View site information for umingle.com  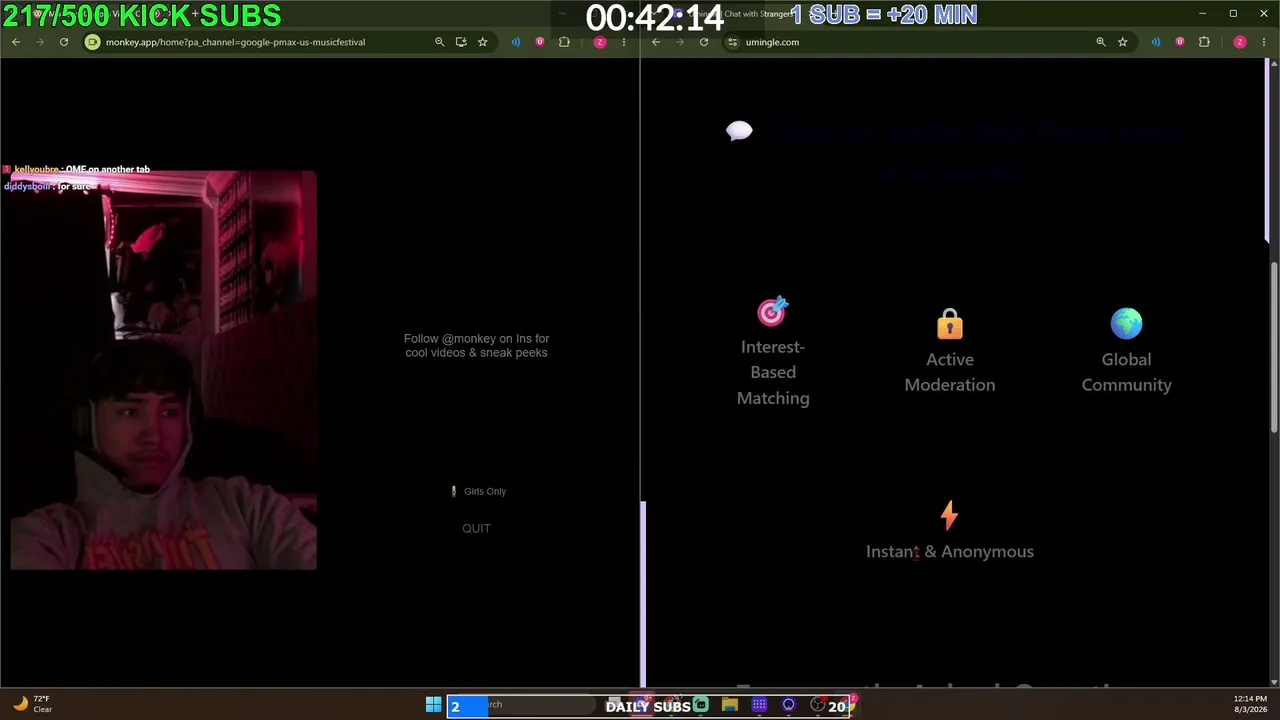pyautogui.click(x=733, y=42)
